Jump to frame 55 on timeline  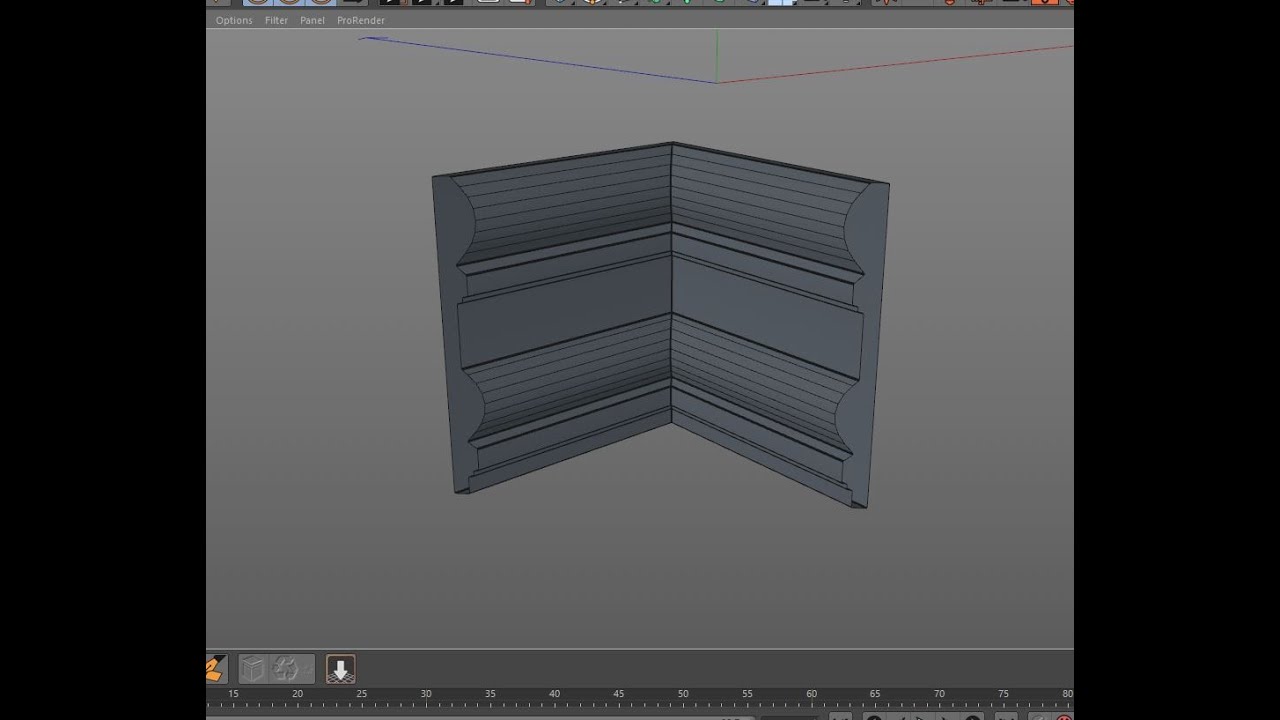pyautogui.click(x=747, y=694)
